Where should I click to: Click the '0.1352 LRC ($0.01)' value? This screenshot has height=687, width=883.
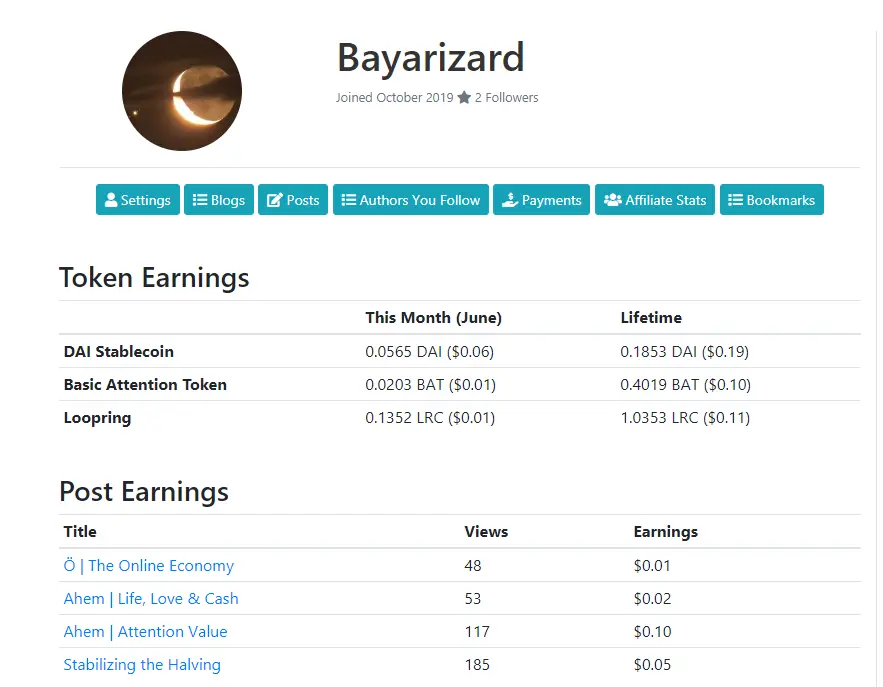pos(430,418)
